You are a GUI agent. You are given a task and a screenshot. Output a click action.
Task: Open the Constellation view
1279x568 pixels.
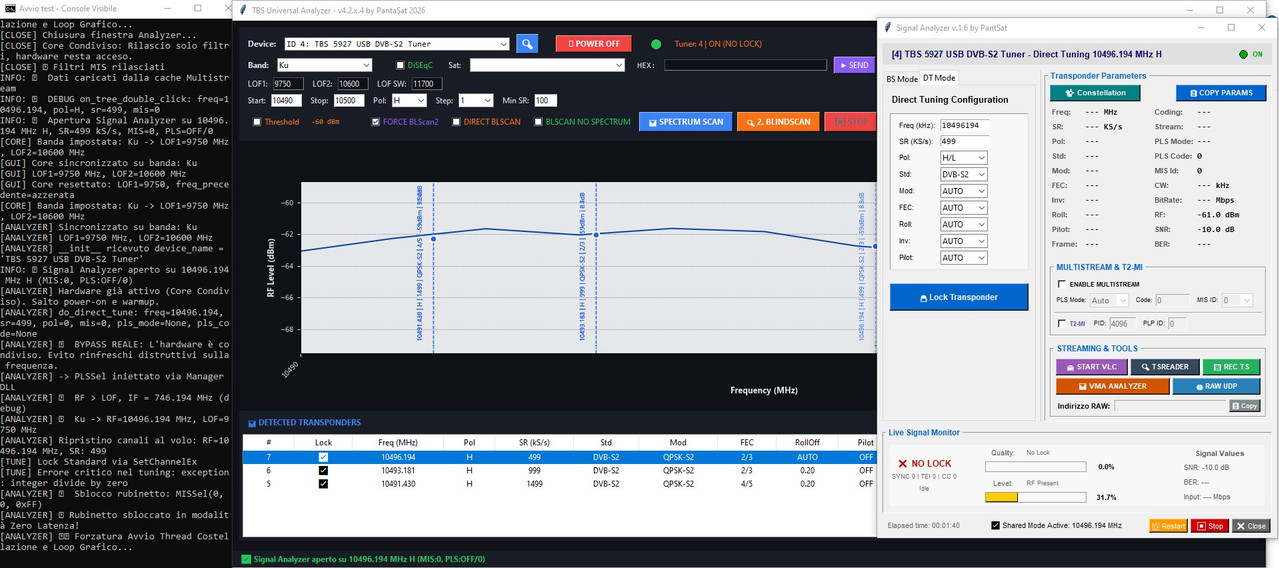(x=1095, y=93)
